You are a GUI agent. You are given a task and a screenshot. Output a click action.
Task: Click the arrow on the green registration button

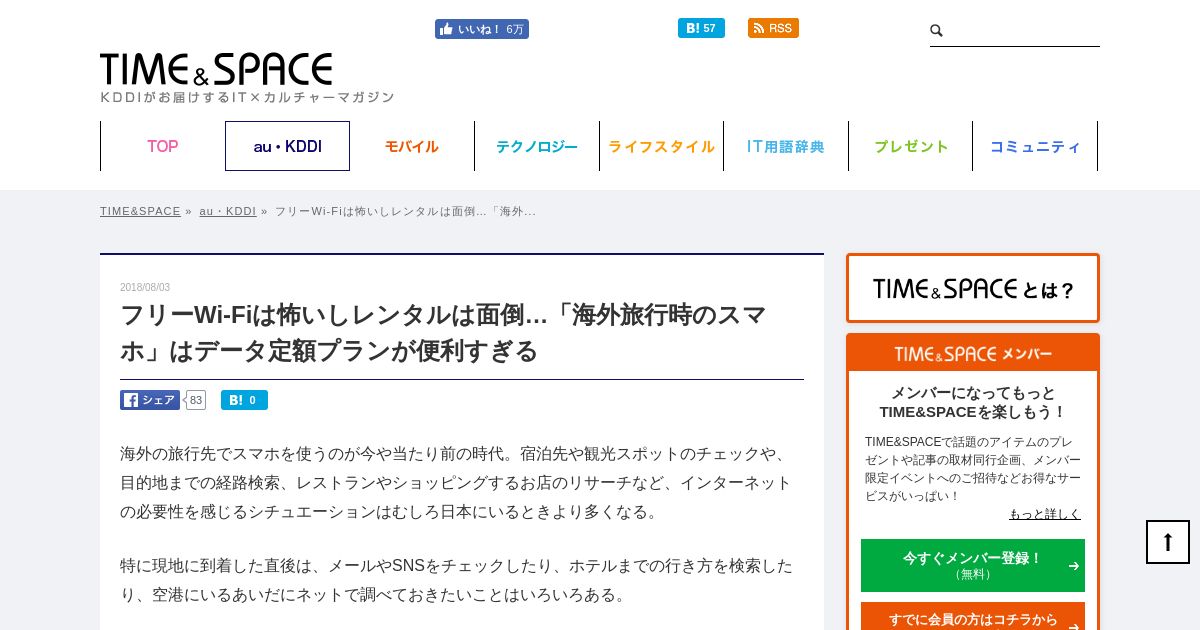1073,566
